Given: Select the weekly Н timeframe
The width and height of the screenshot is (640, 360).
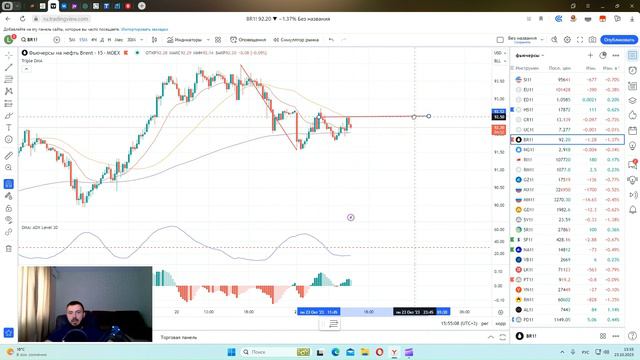Looking at the screenshot, I should (x=109, y=40).
